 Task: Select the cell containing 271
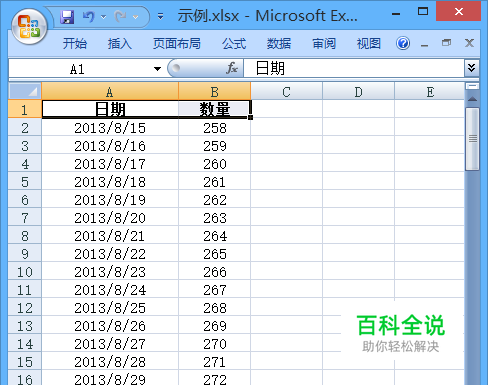pos(214,362)
